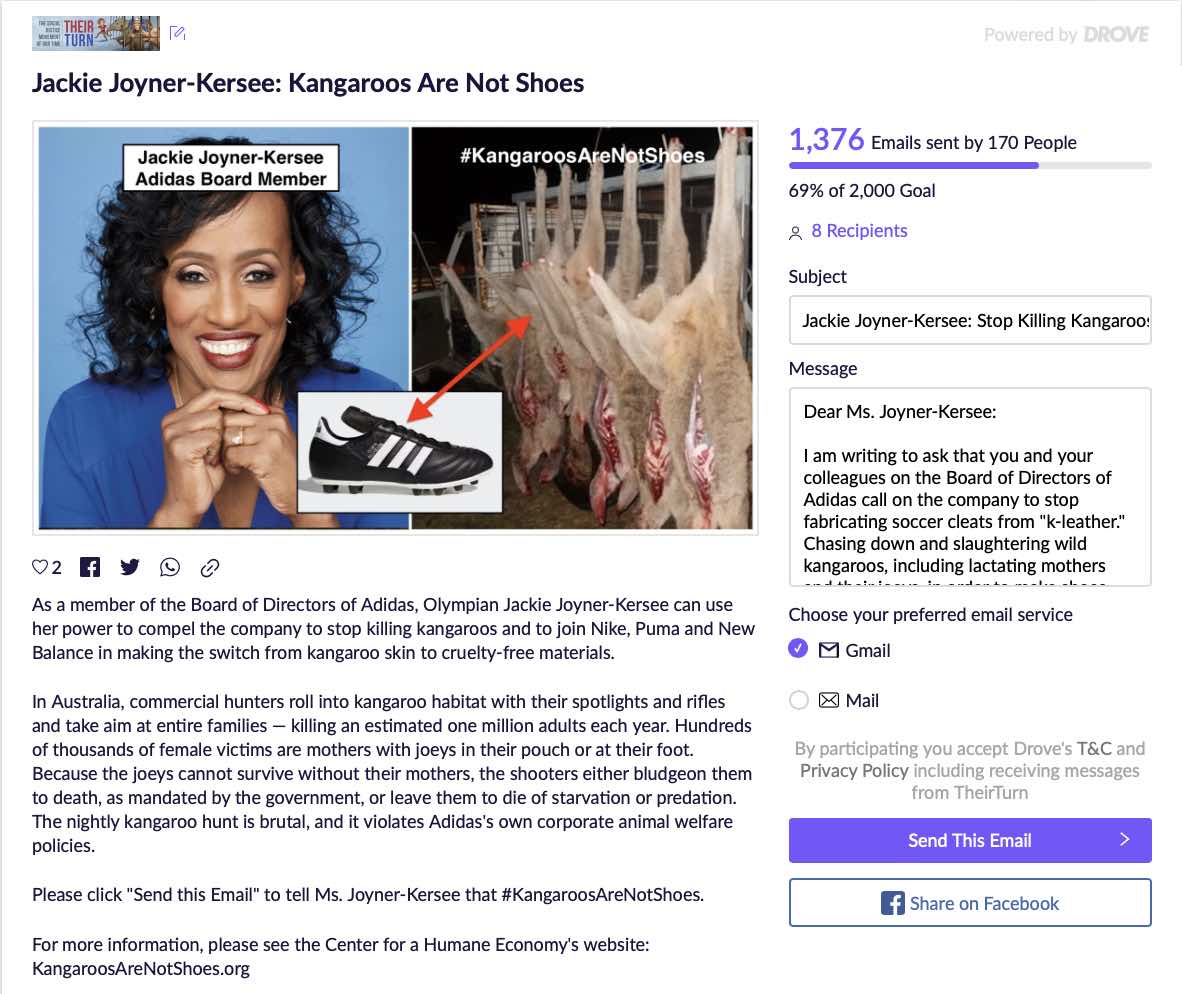
Task: Click Send This Email button
Action: click(x=969, y=840)
